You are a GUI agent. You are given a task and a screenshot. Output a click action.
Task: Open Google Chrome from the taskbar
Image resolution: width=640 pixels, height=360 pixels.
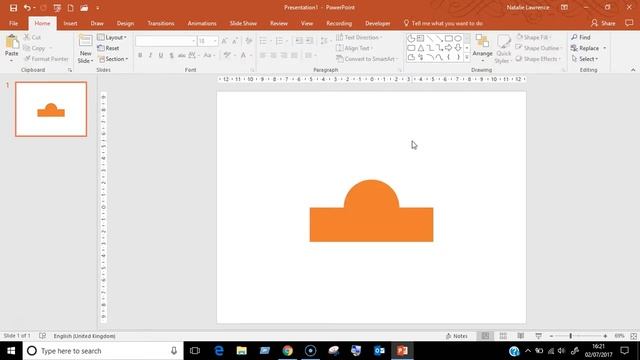click(x=287, y=351)
